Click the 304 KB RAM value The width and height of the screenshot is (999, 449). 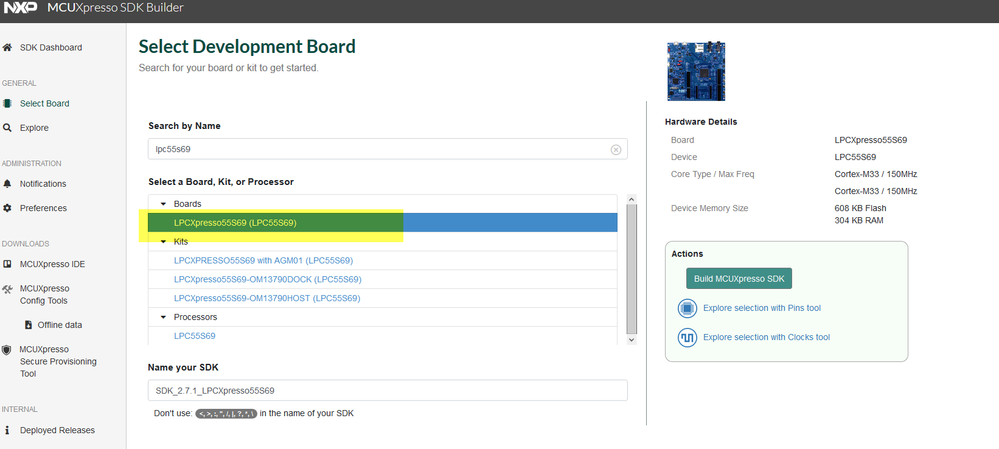click(859, 220)
